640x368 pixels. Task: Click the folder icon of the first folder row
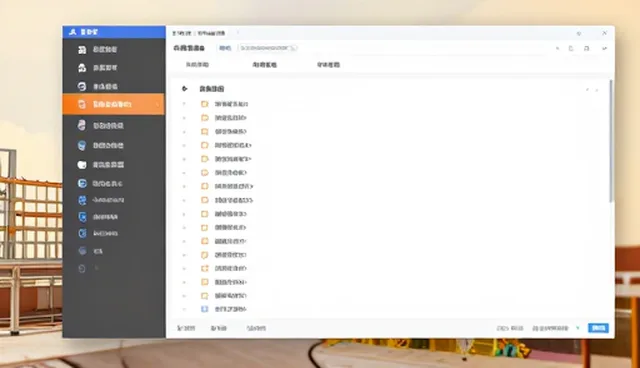(x=205, y=104)
